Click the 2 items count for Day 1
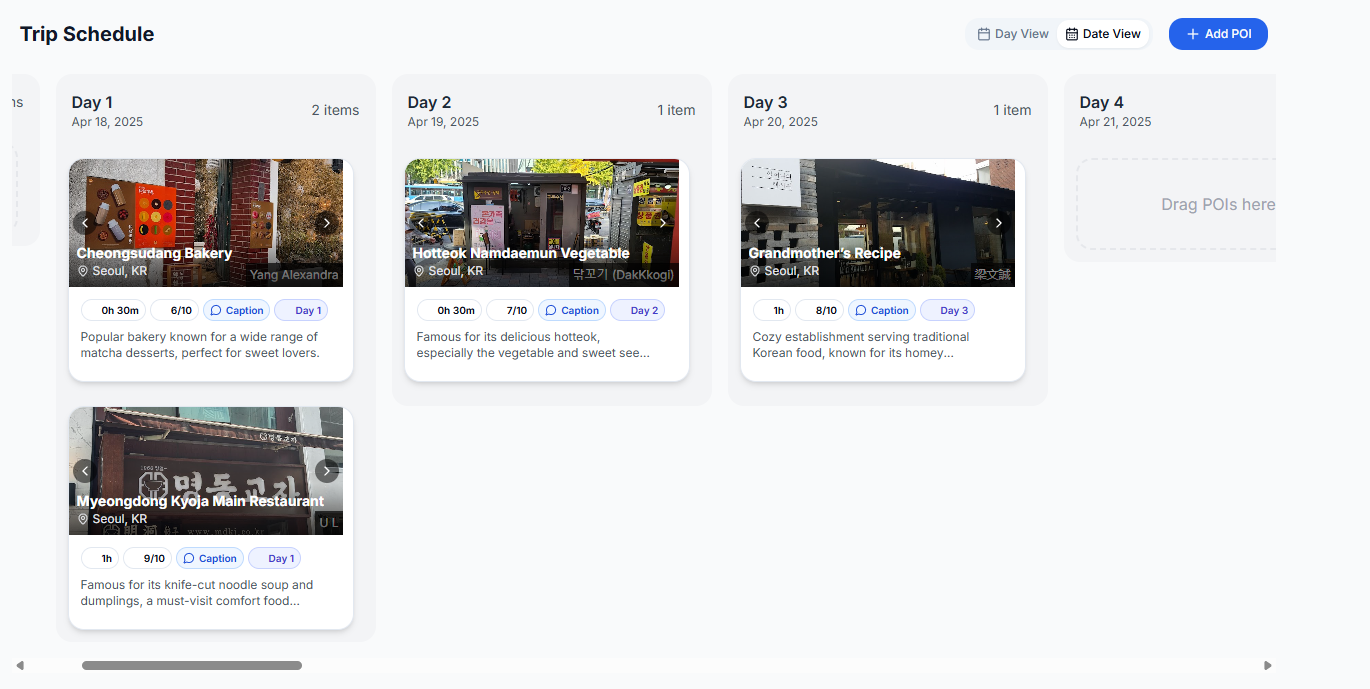1370x689 pixels. [x=335, y=110]
